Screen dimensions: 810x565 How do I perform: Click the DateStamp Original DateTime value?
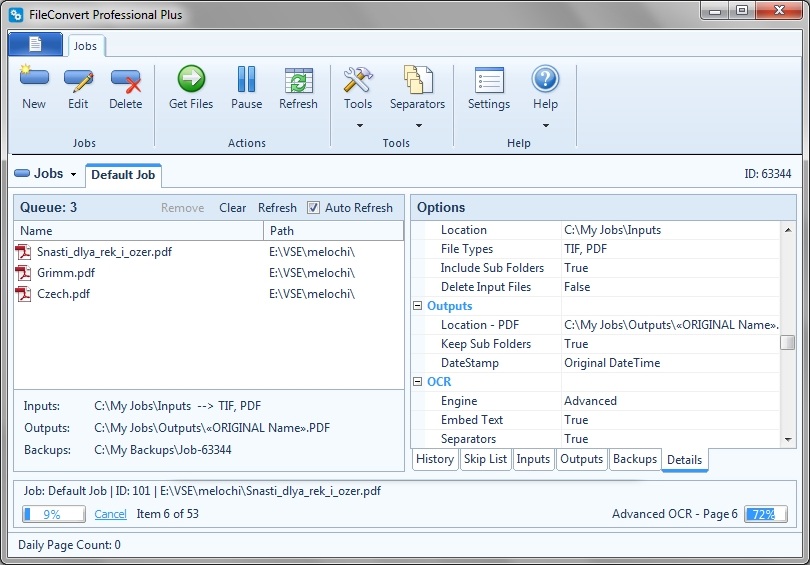pos(612,363)
